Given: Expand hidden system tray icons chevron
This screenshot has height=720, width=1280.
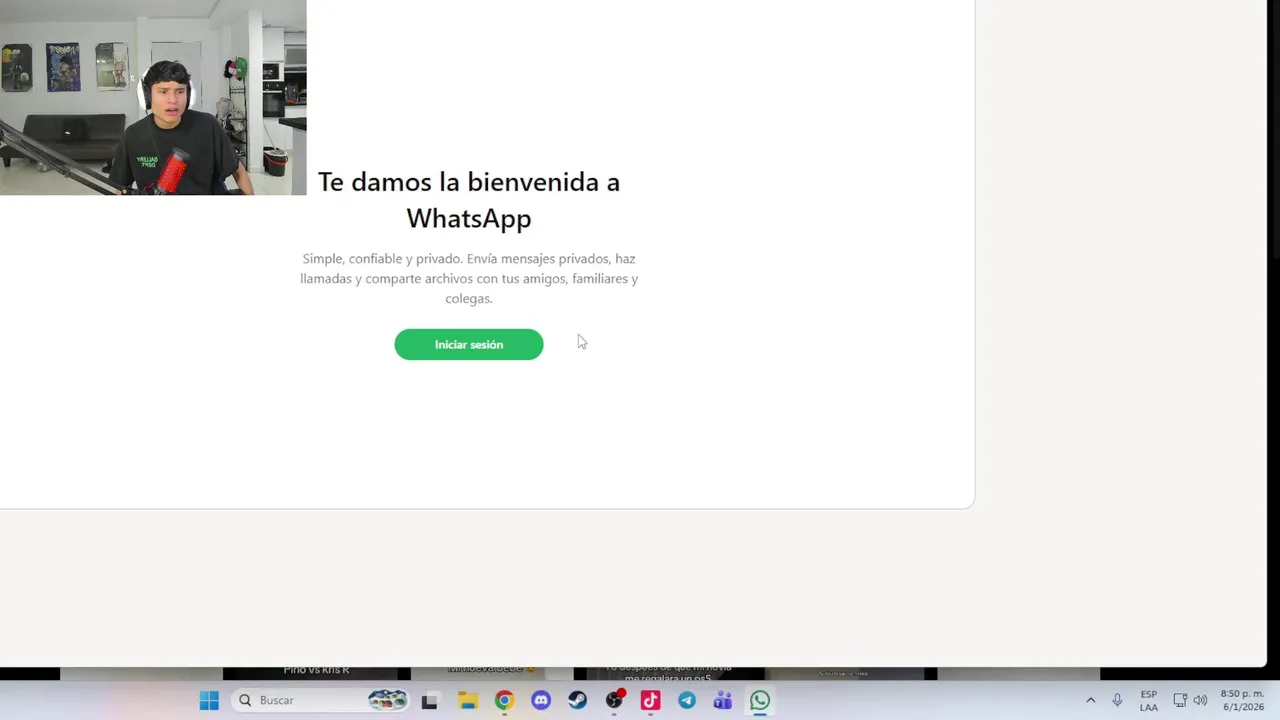Looking at the screenshot, I should tap(1090, 700).
